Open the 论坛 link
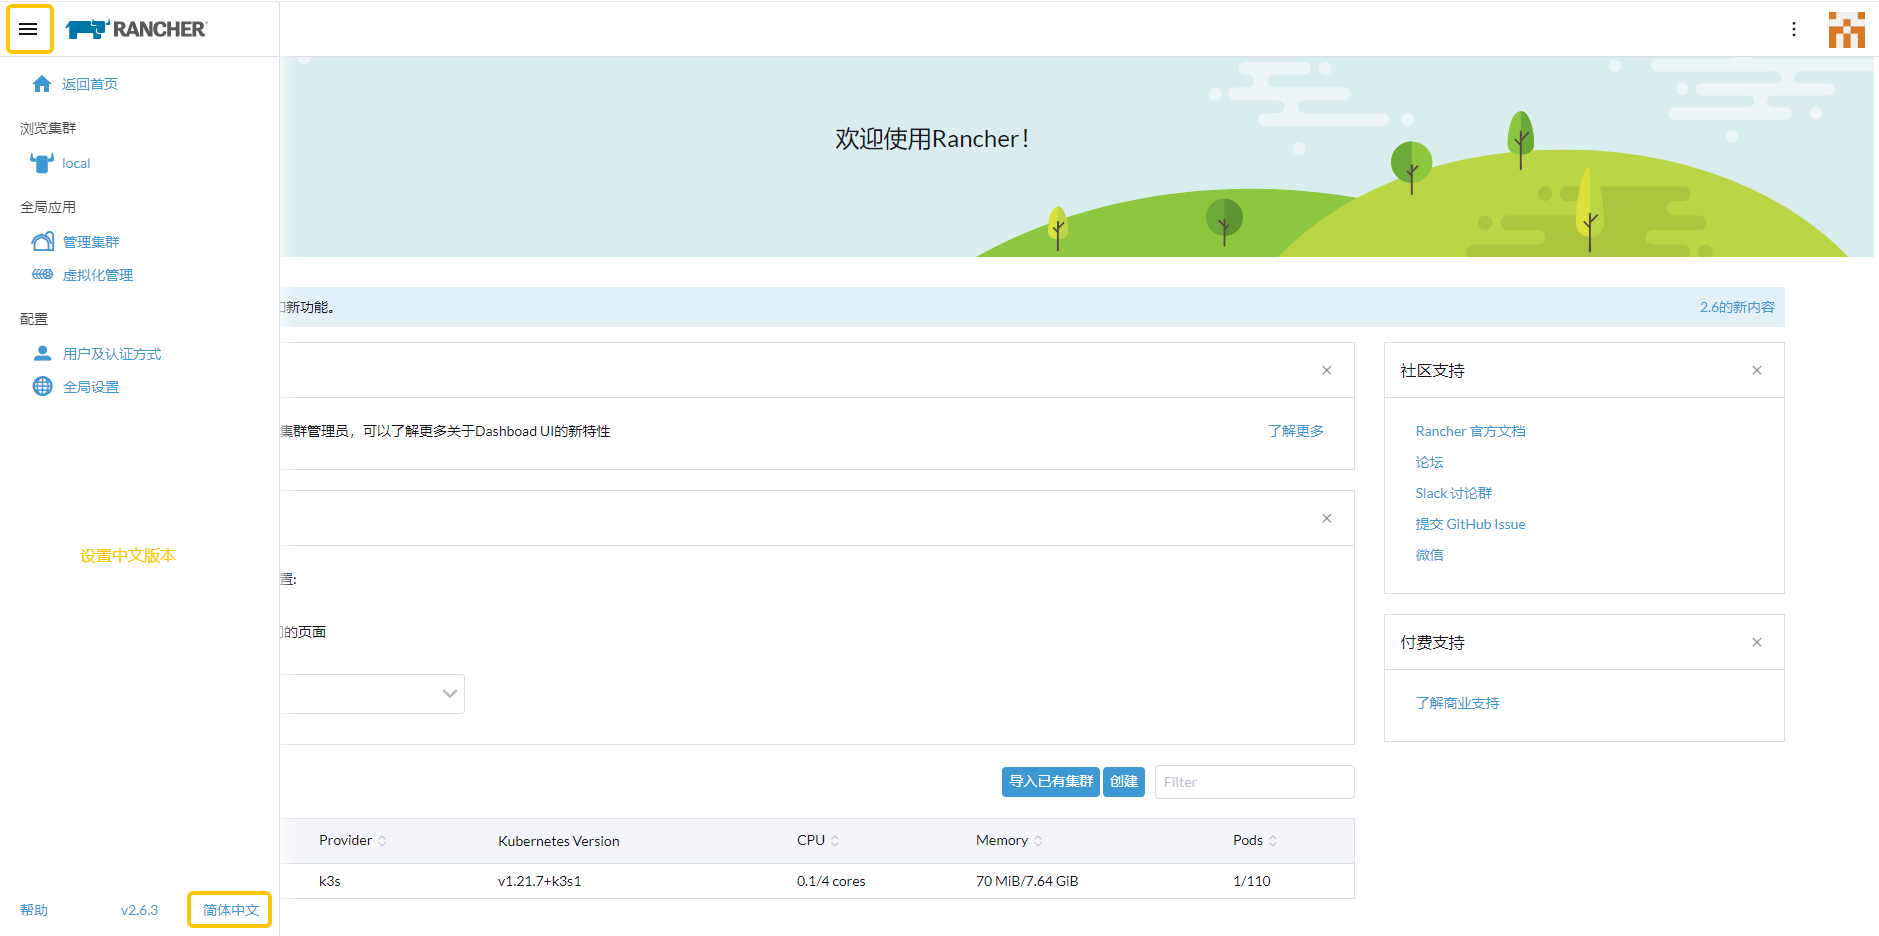 pyautogui.click(x=1429, y=462)
